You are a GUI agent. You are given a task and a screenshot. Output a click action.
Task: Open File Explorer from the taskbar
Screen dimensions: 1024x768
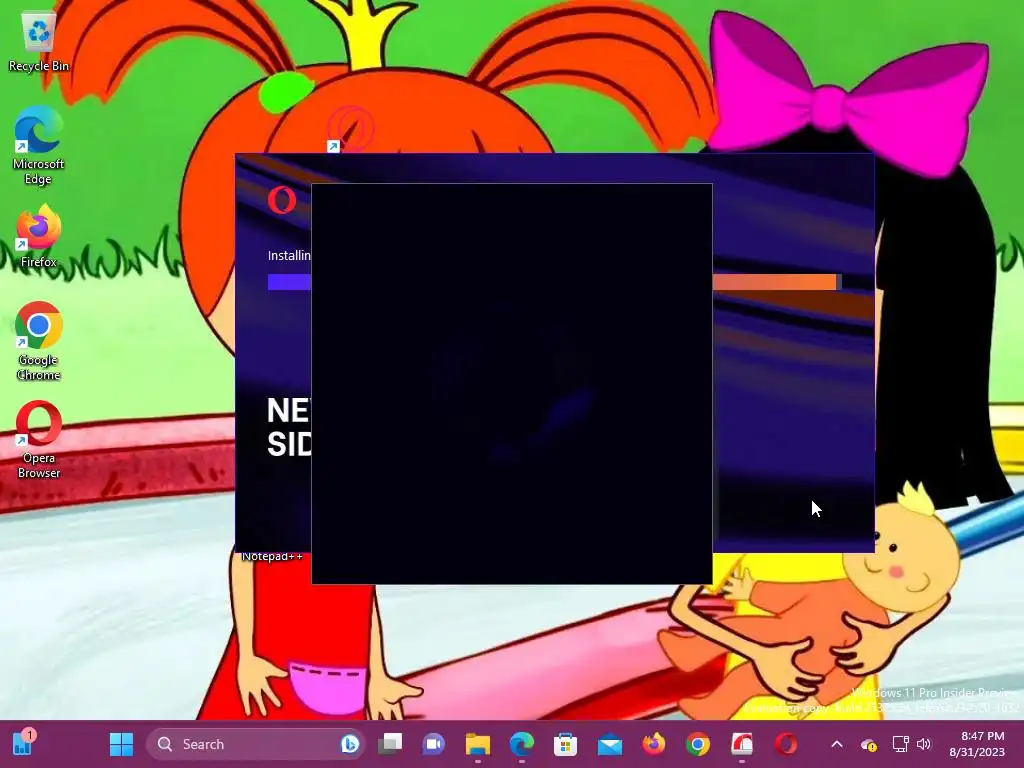click(477, 744)
